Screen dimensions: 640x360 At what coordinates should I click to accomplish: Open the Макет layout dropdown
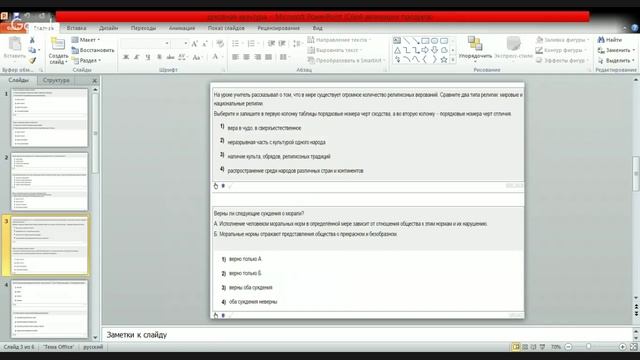pyautogui.click(x=86, y=40)
